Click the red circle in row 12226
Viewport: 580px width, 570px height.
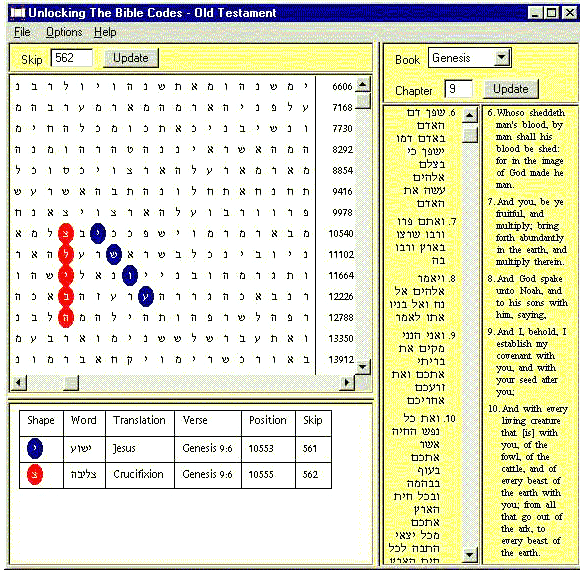coord(66,297)
